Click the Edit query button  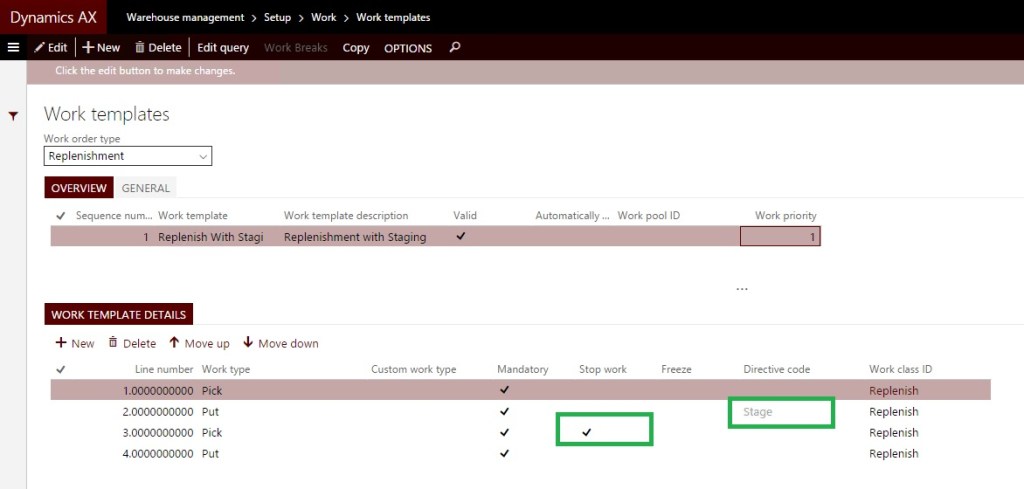point(223,48)
